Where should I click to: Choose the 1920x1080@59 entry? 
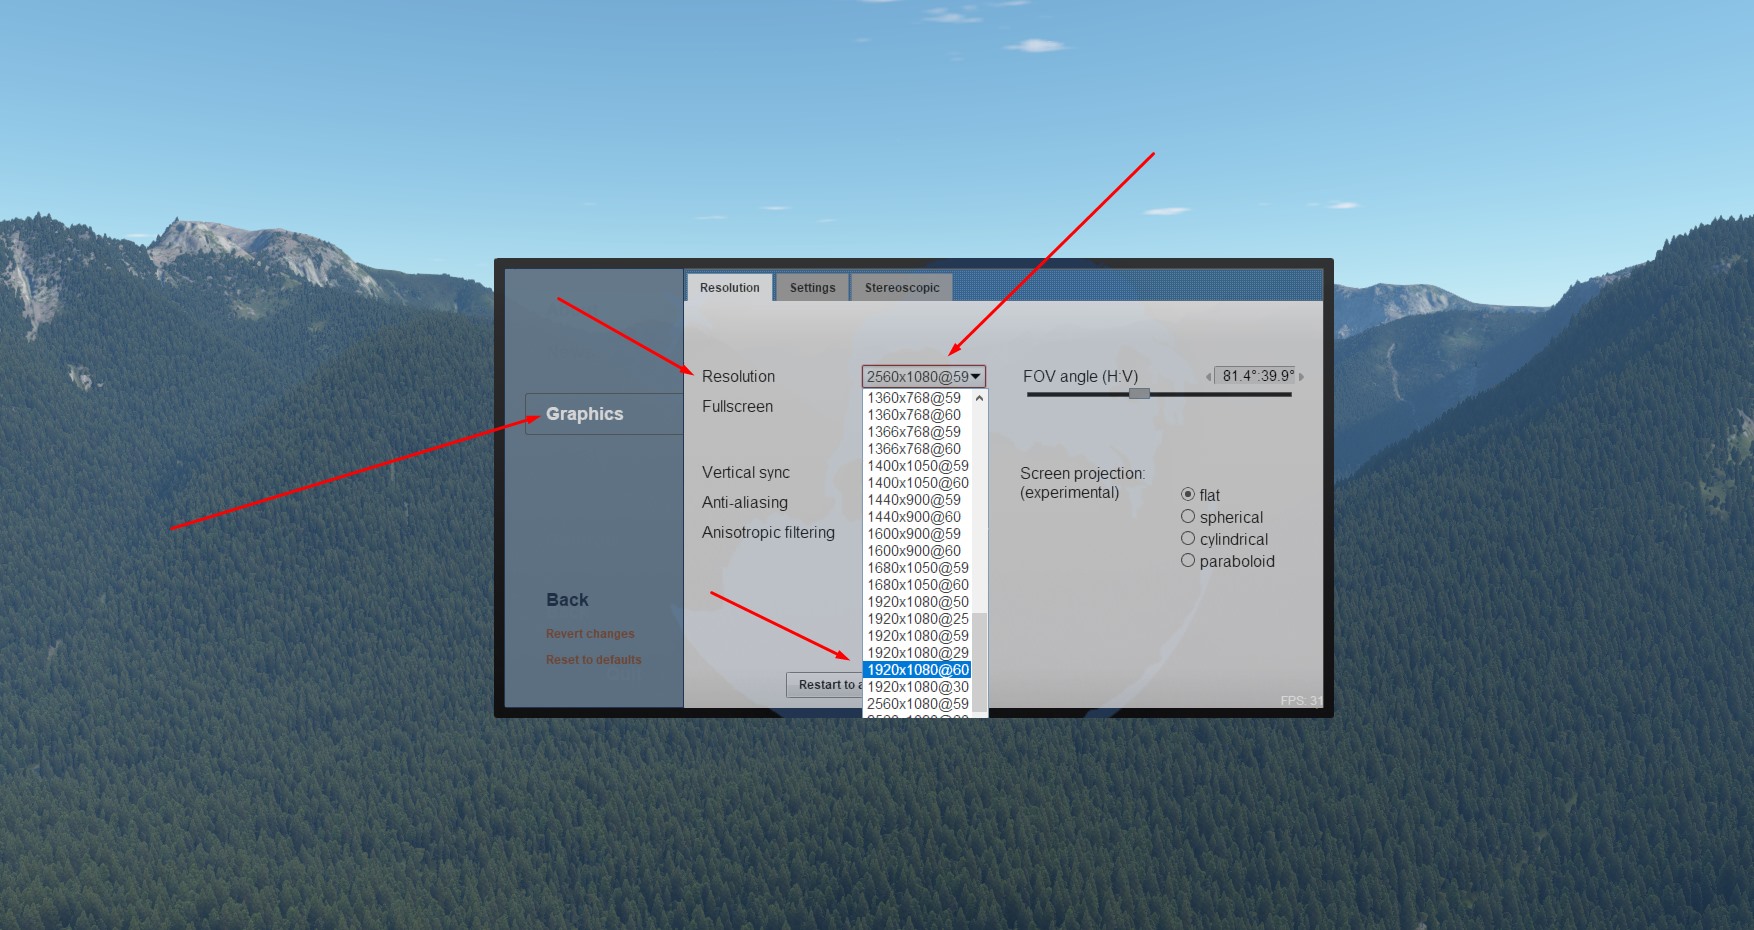(x=917, y=636)
